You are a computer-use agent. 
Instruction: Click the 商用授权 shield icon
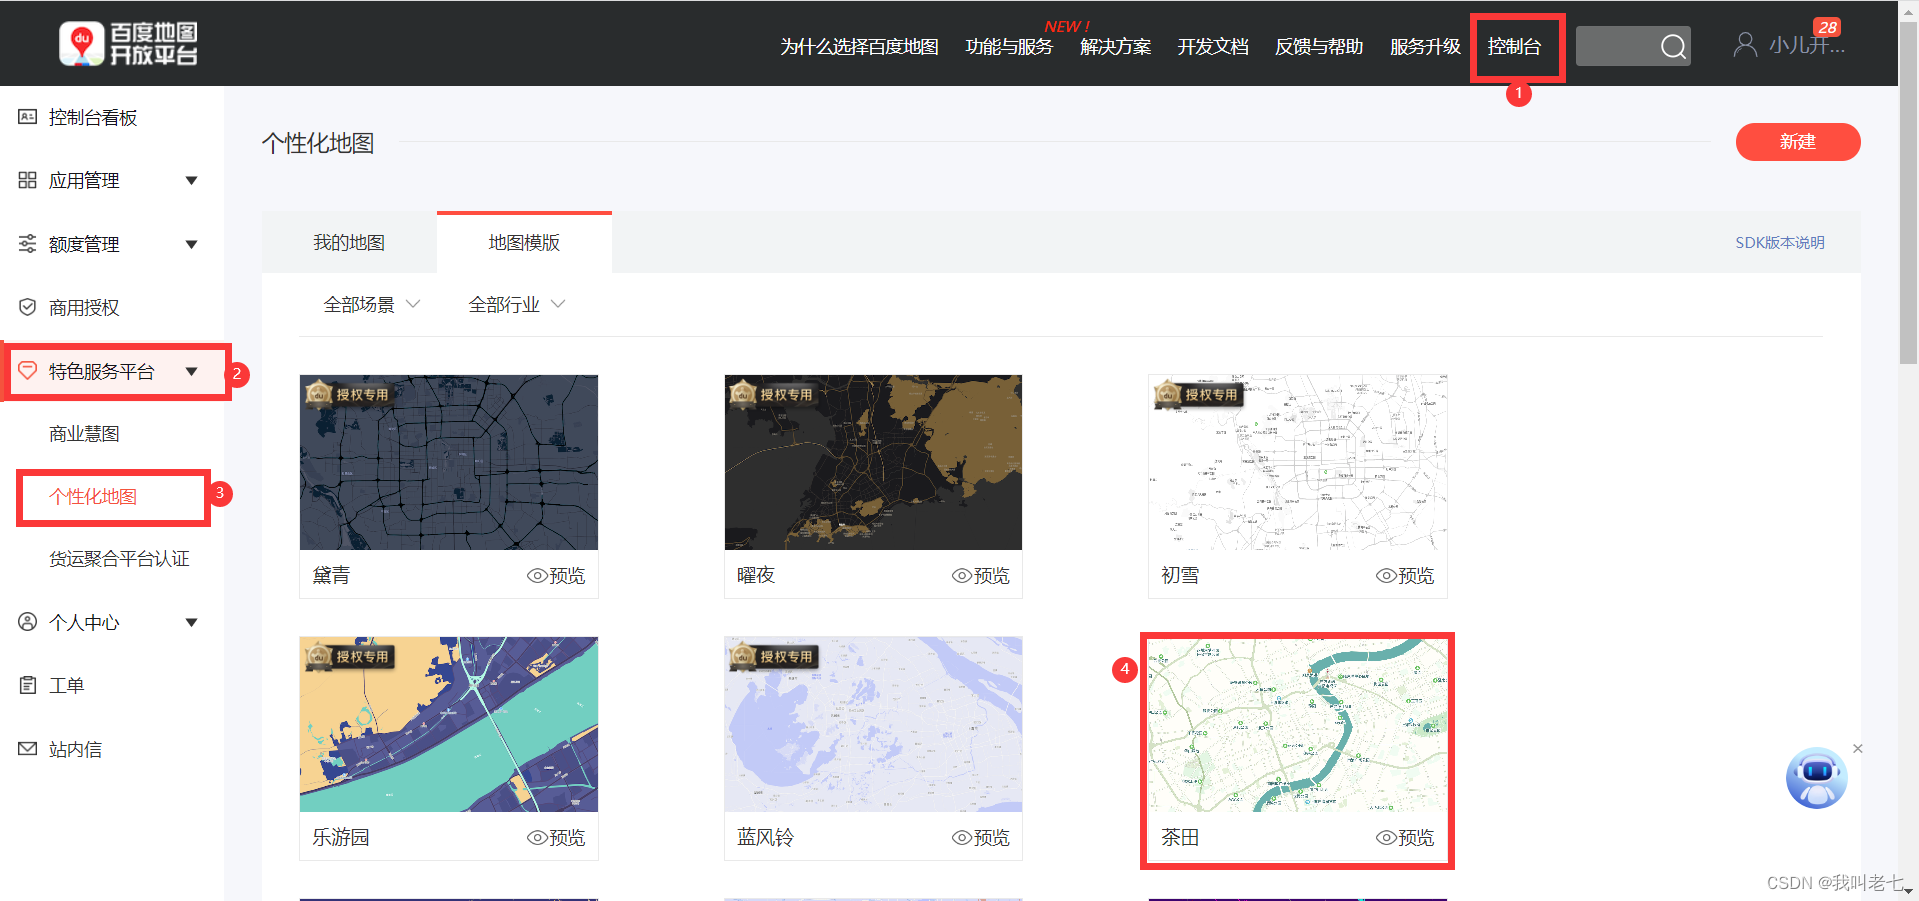coord(28,307)
